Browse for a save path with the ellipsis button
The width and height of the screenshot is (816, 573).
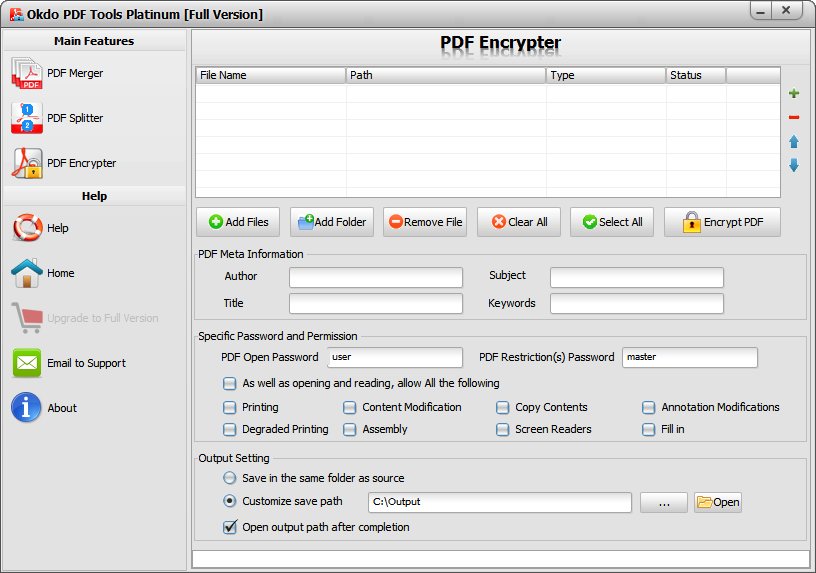[664, 502]
